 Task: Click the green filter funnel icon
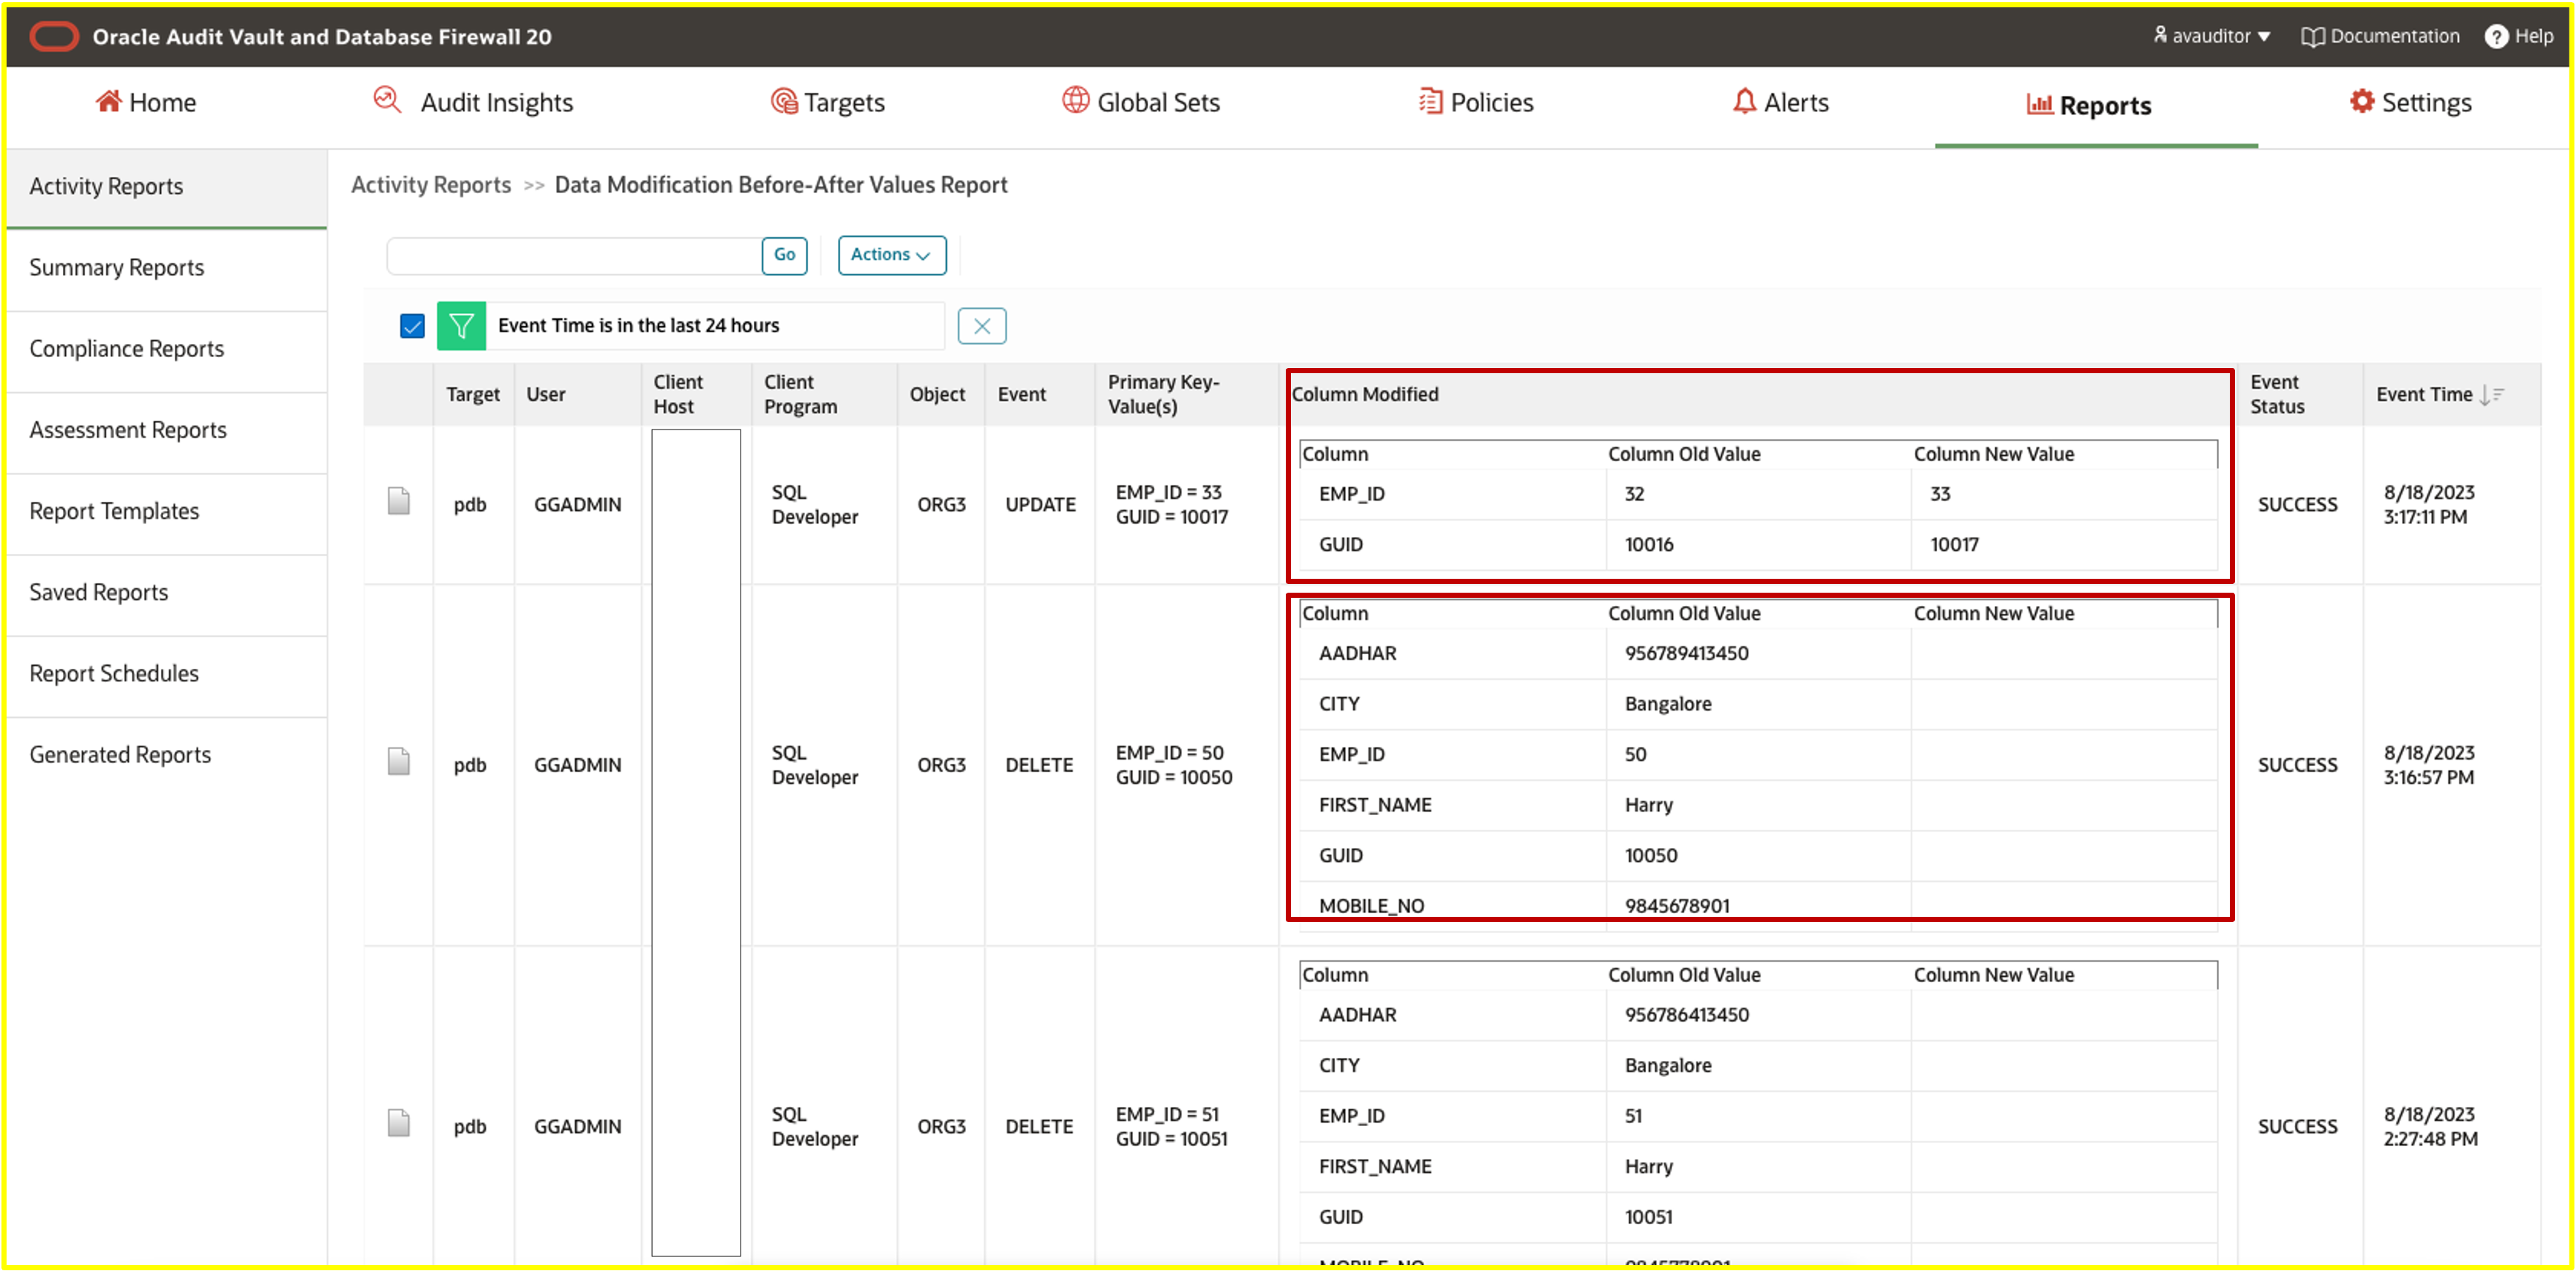(x=460, y=325)
